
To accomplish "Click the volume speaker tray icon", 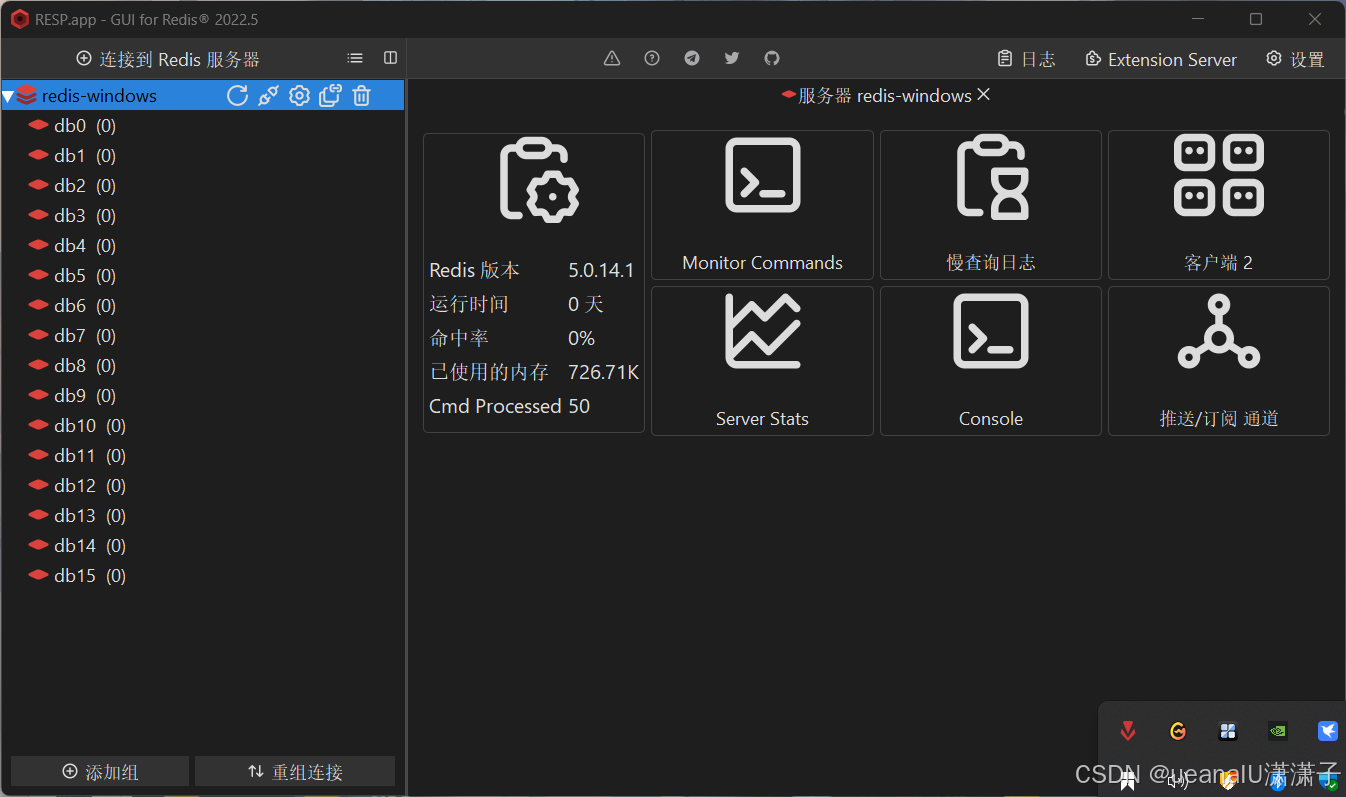I will [1178, 781].
